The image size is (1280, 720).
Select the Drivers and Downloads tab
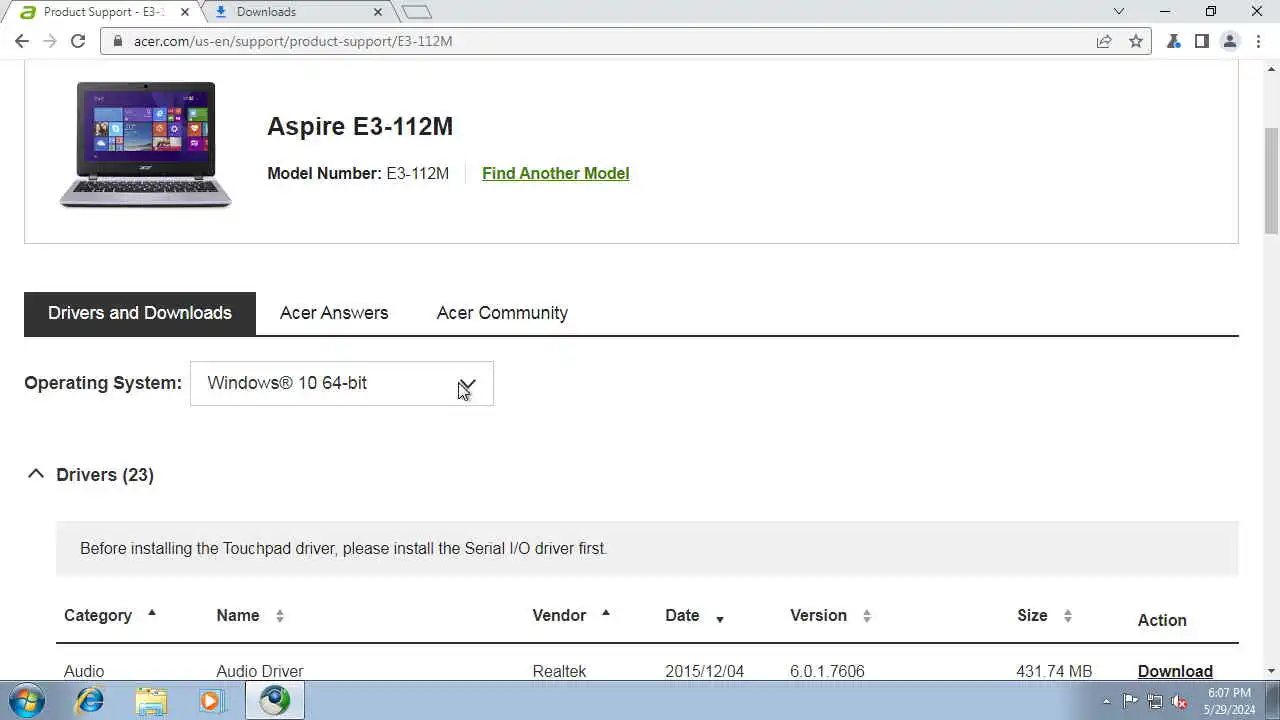tap(140, 313)
